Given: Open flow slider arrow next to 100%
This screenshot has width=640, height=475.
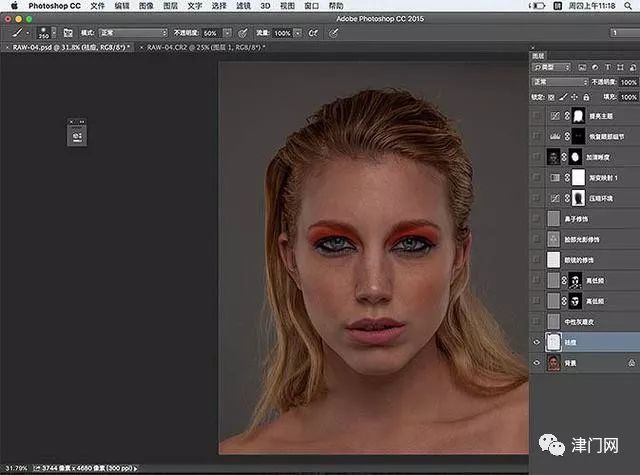Looking at the screenshot, I should pos(298,33).
